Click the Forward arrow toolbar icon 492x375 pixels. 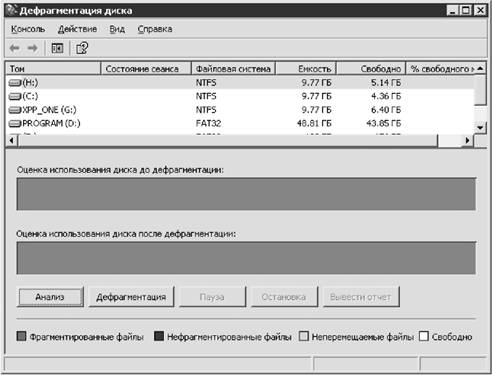33,48
